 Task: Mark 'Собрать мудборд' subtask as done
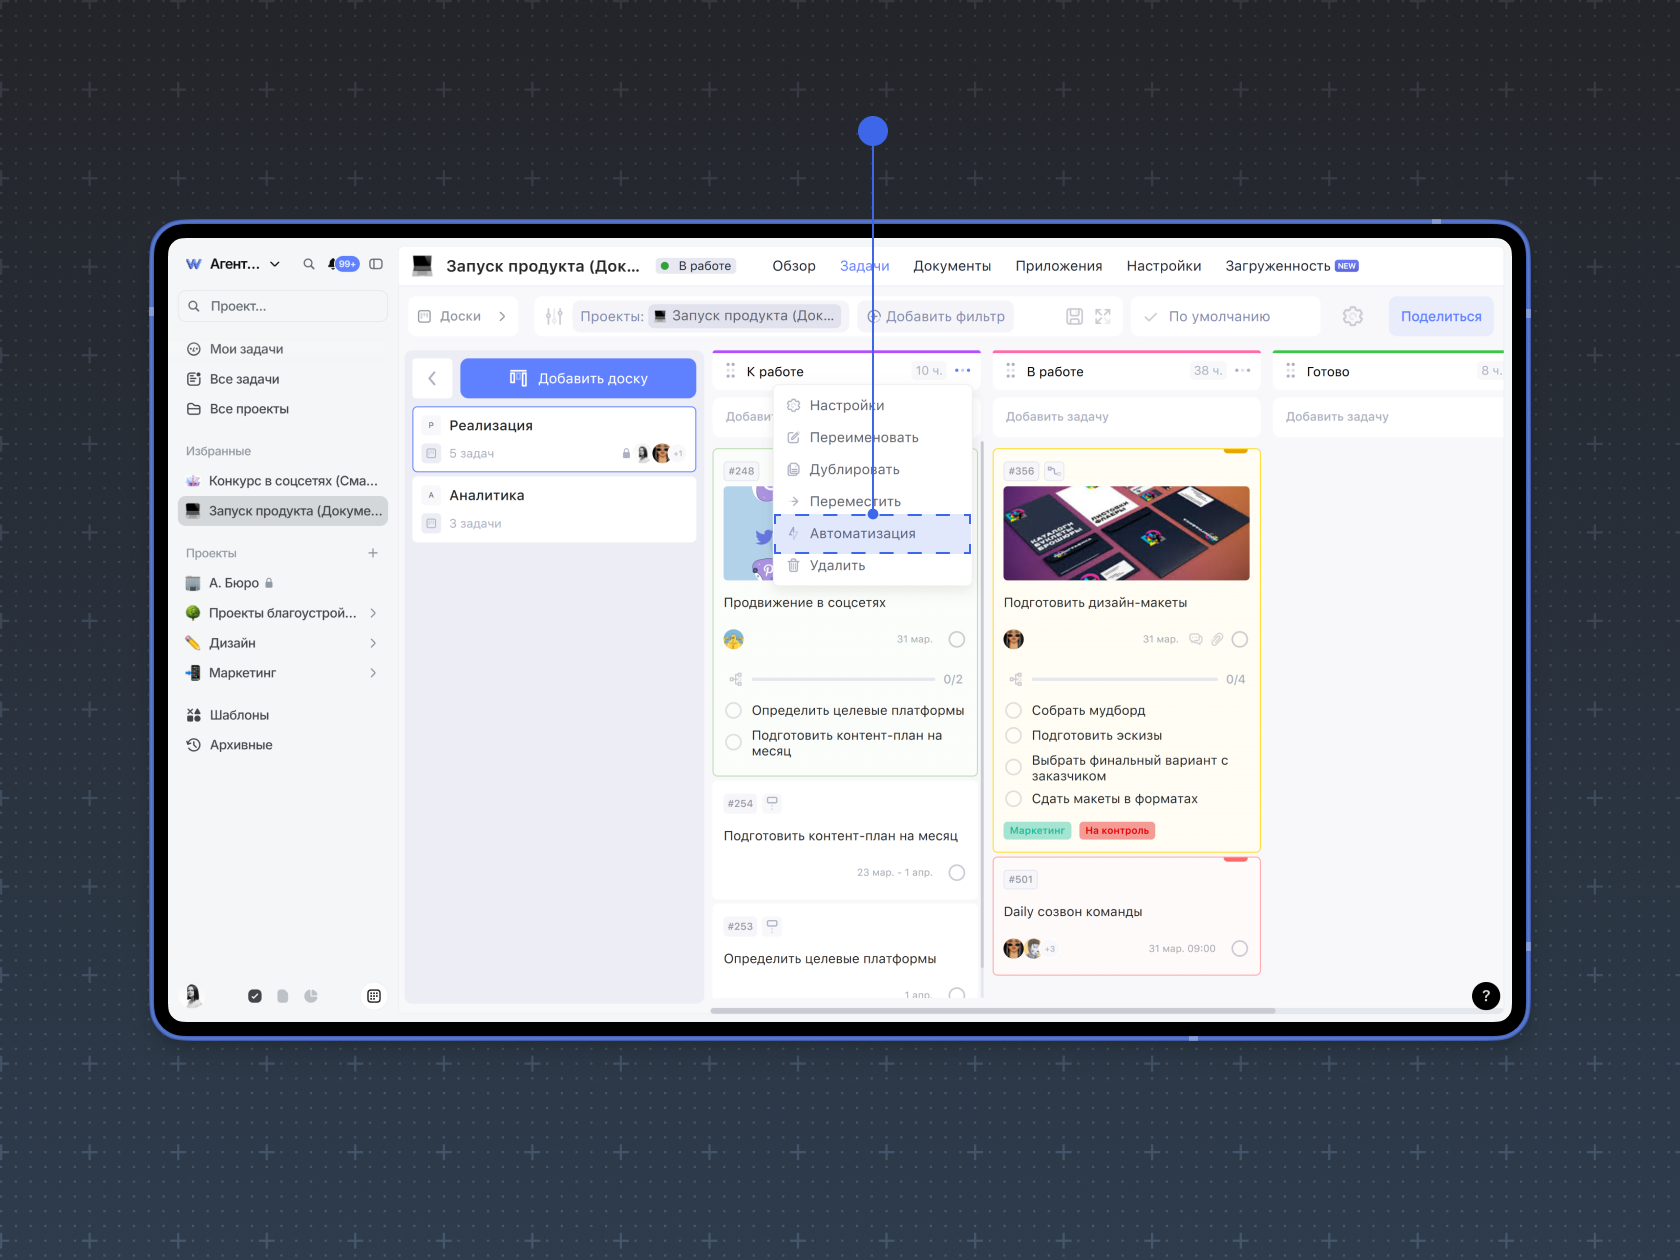click(1013, 710)
